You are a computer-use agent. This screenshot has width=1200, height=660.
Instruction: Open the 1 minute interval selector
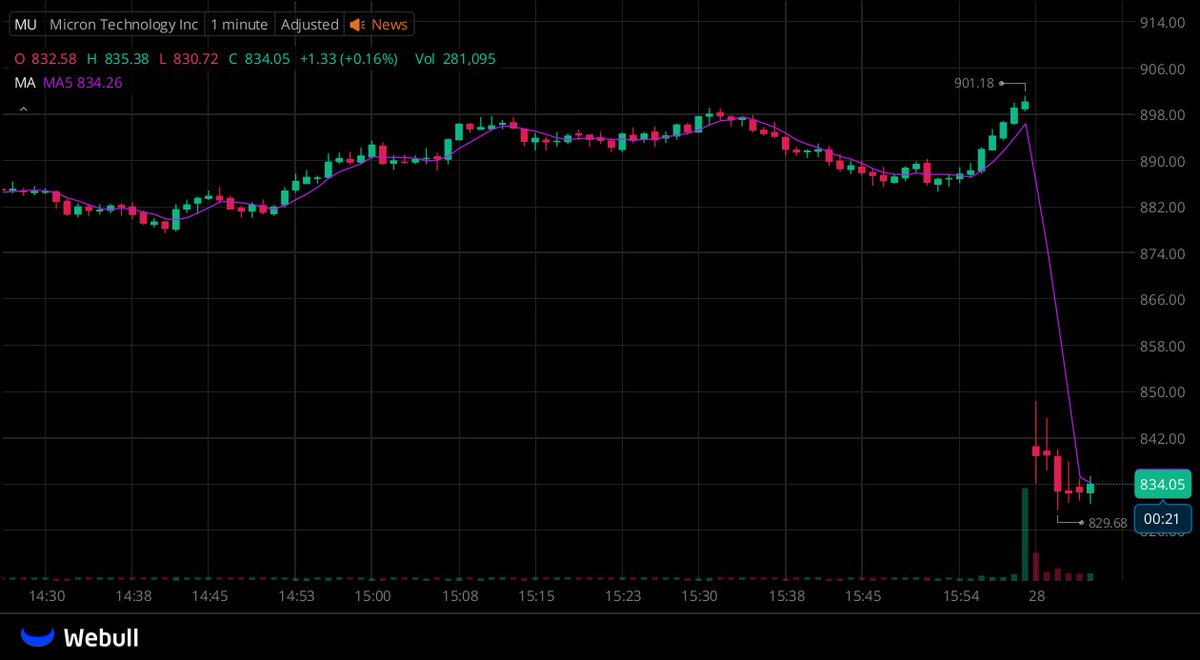click(x=239, y=24)
